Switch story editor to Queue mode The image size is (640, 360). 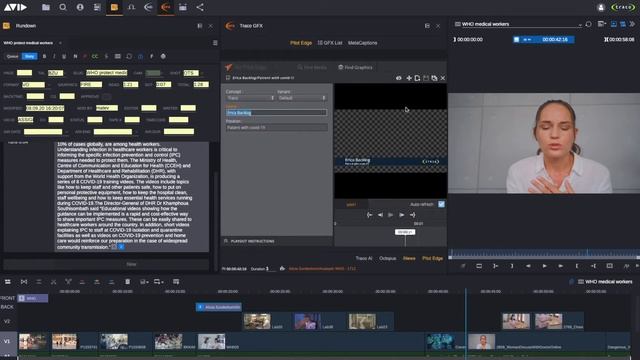(12, 56)
